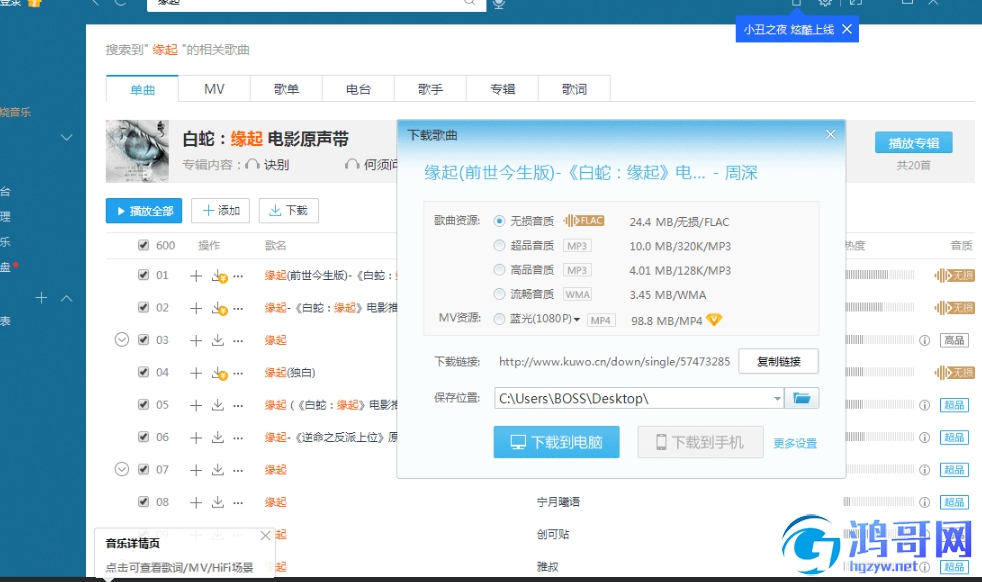Add song 04 with its plus icon

[x=196, y=373]
